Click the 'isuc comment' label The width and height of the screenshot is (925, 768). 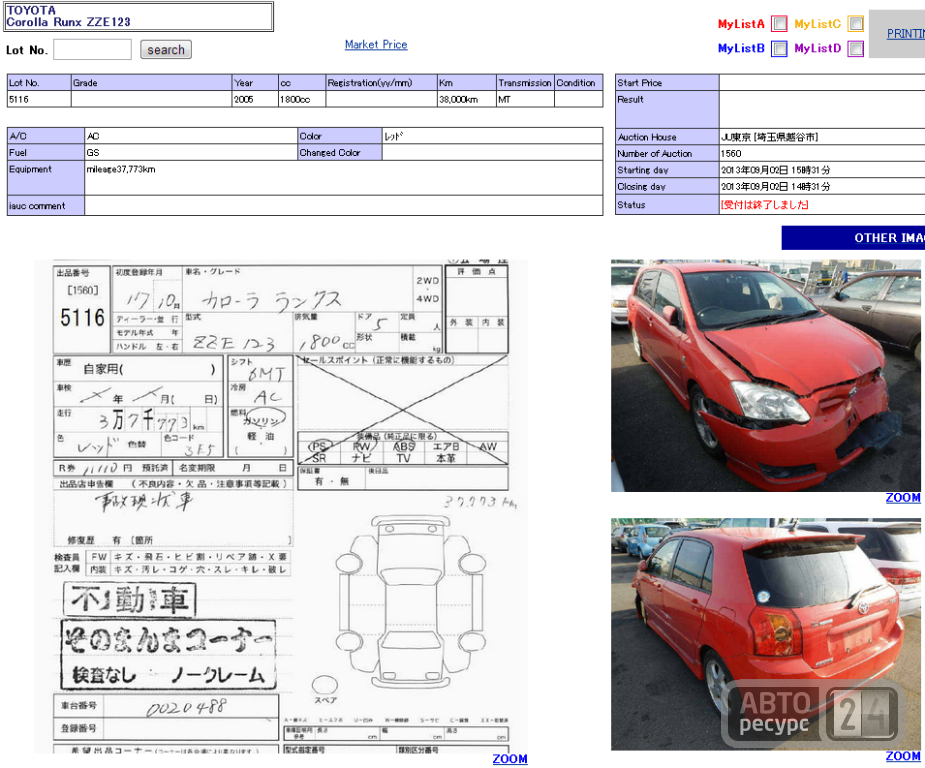(37, 206)
